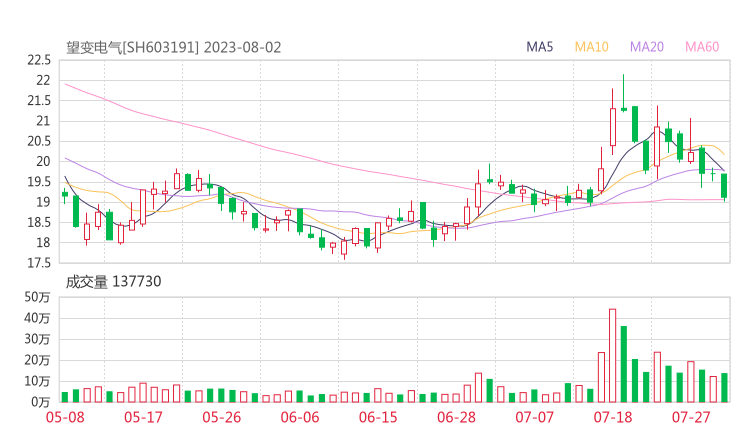Select the MA60 legend label
Screen dimensions: 740x440
point(702,47)
